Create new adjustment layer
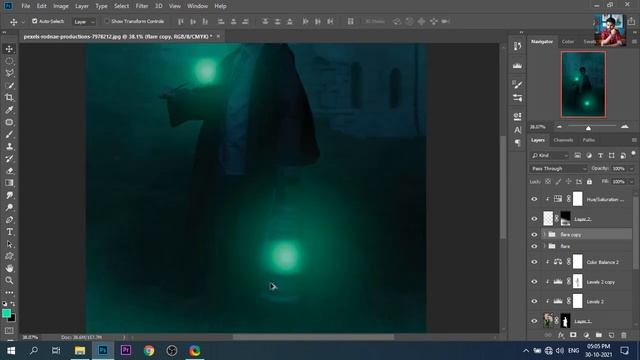Image resolution: width=640 pixels, height=360 pixels. tap(586, 335)
